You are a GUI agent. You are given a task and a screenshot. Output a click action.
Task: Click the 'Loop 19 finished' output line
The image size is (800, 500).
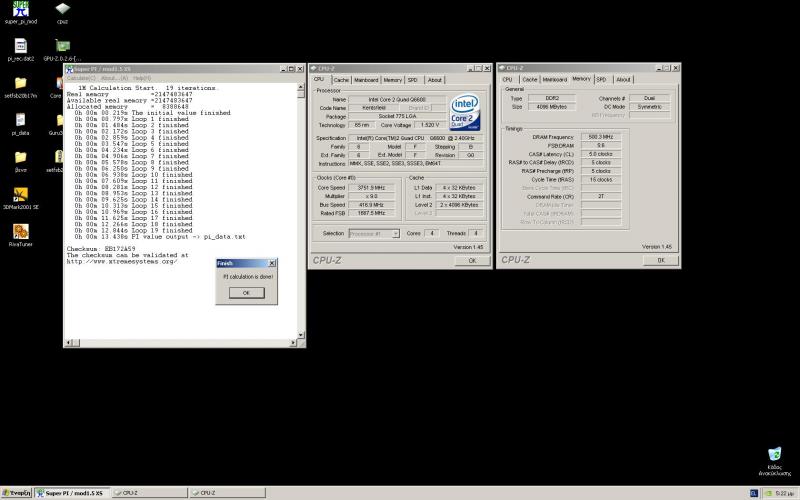133,230
